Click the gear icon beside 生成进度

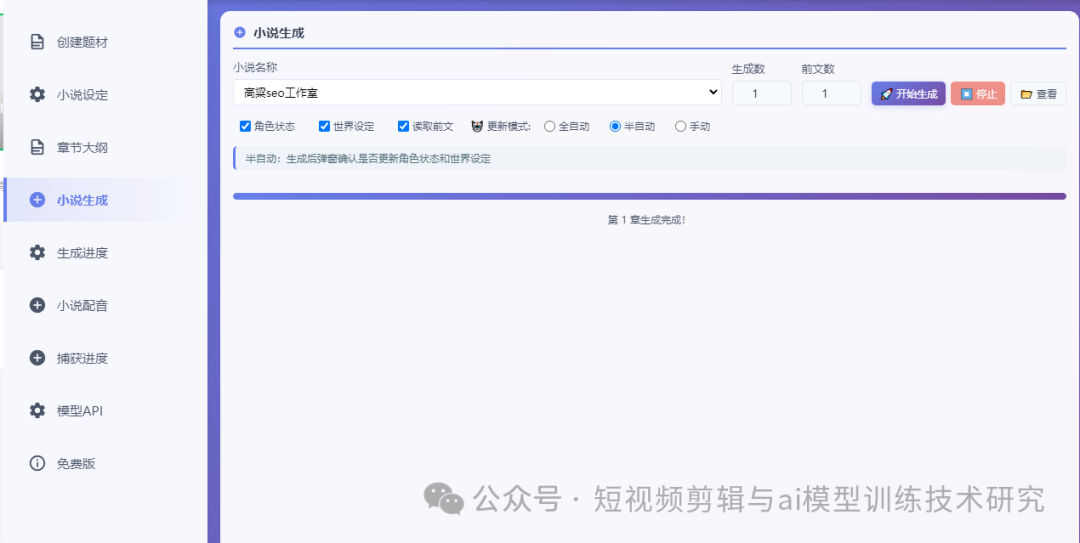click(37, 252)
